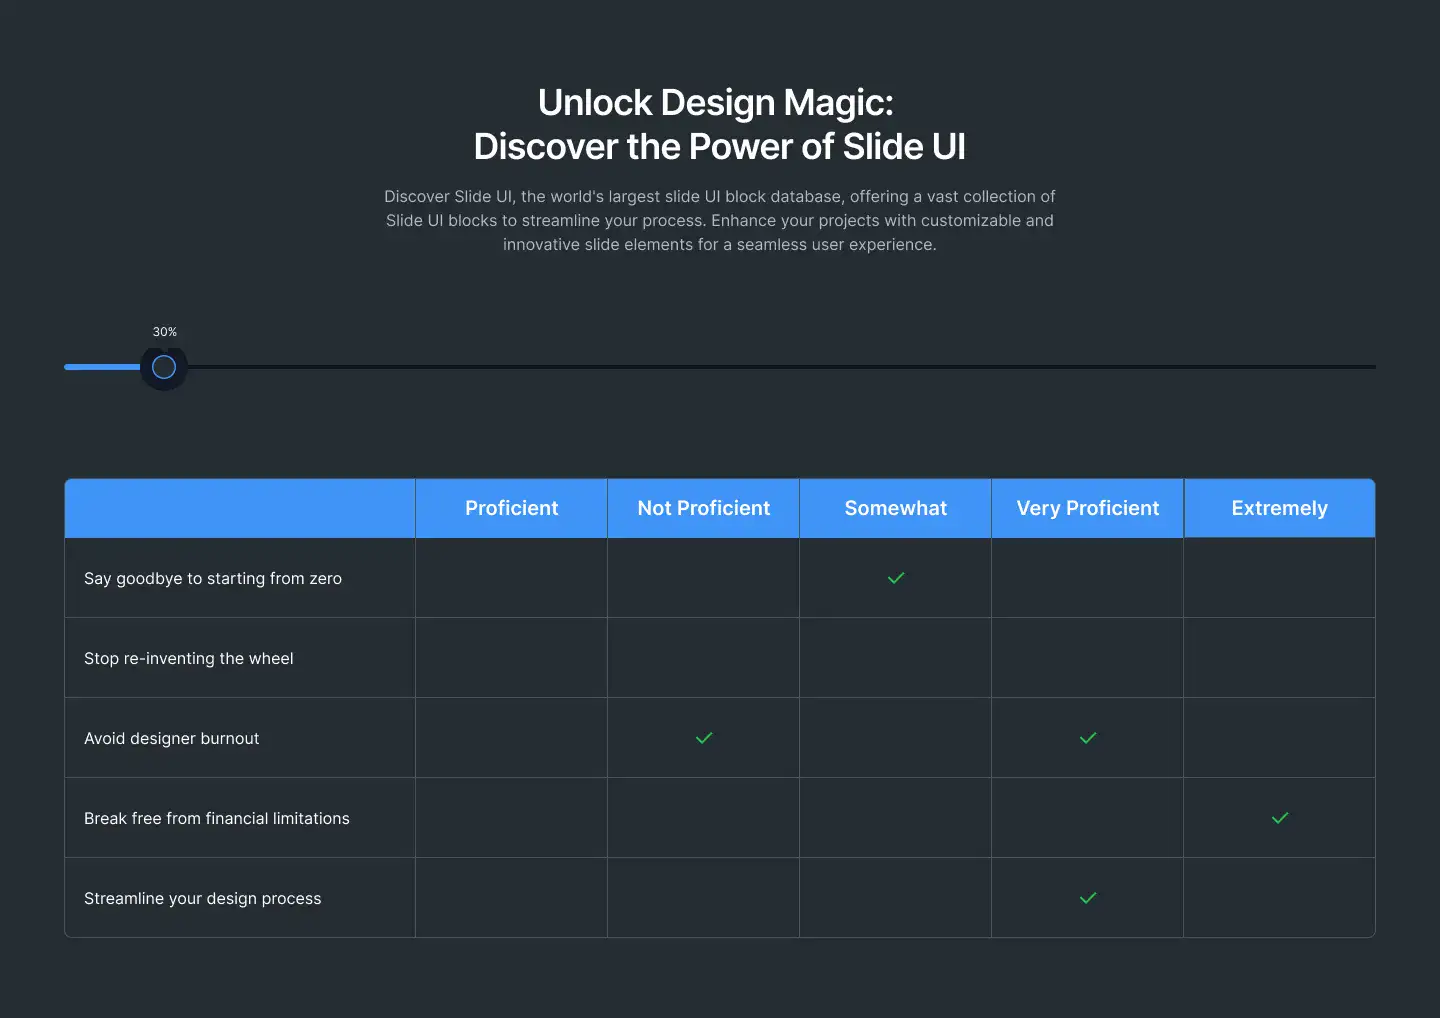1440x1018 pixels.
Task: Click the Somewhat column header
Action: tap(896, 508)
